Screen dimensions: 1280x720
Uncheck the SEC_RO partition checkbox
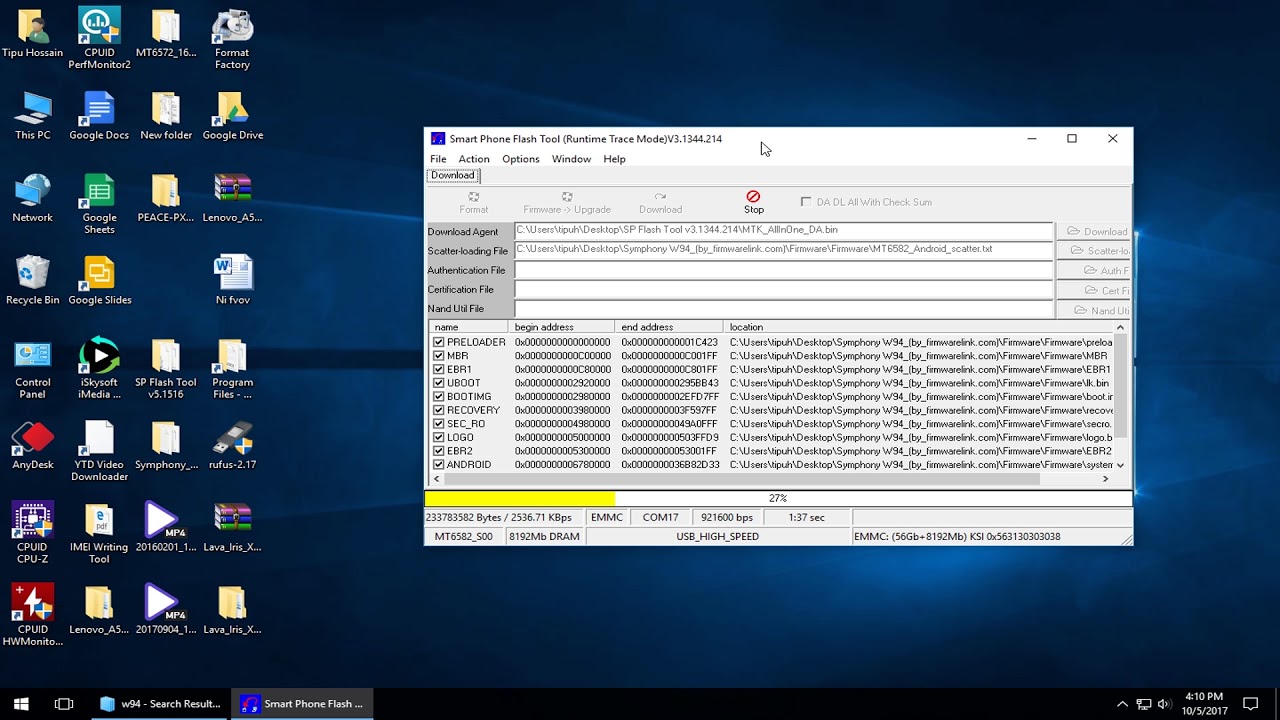438,424
